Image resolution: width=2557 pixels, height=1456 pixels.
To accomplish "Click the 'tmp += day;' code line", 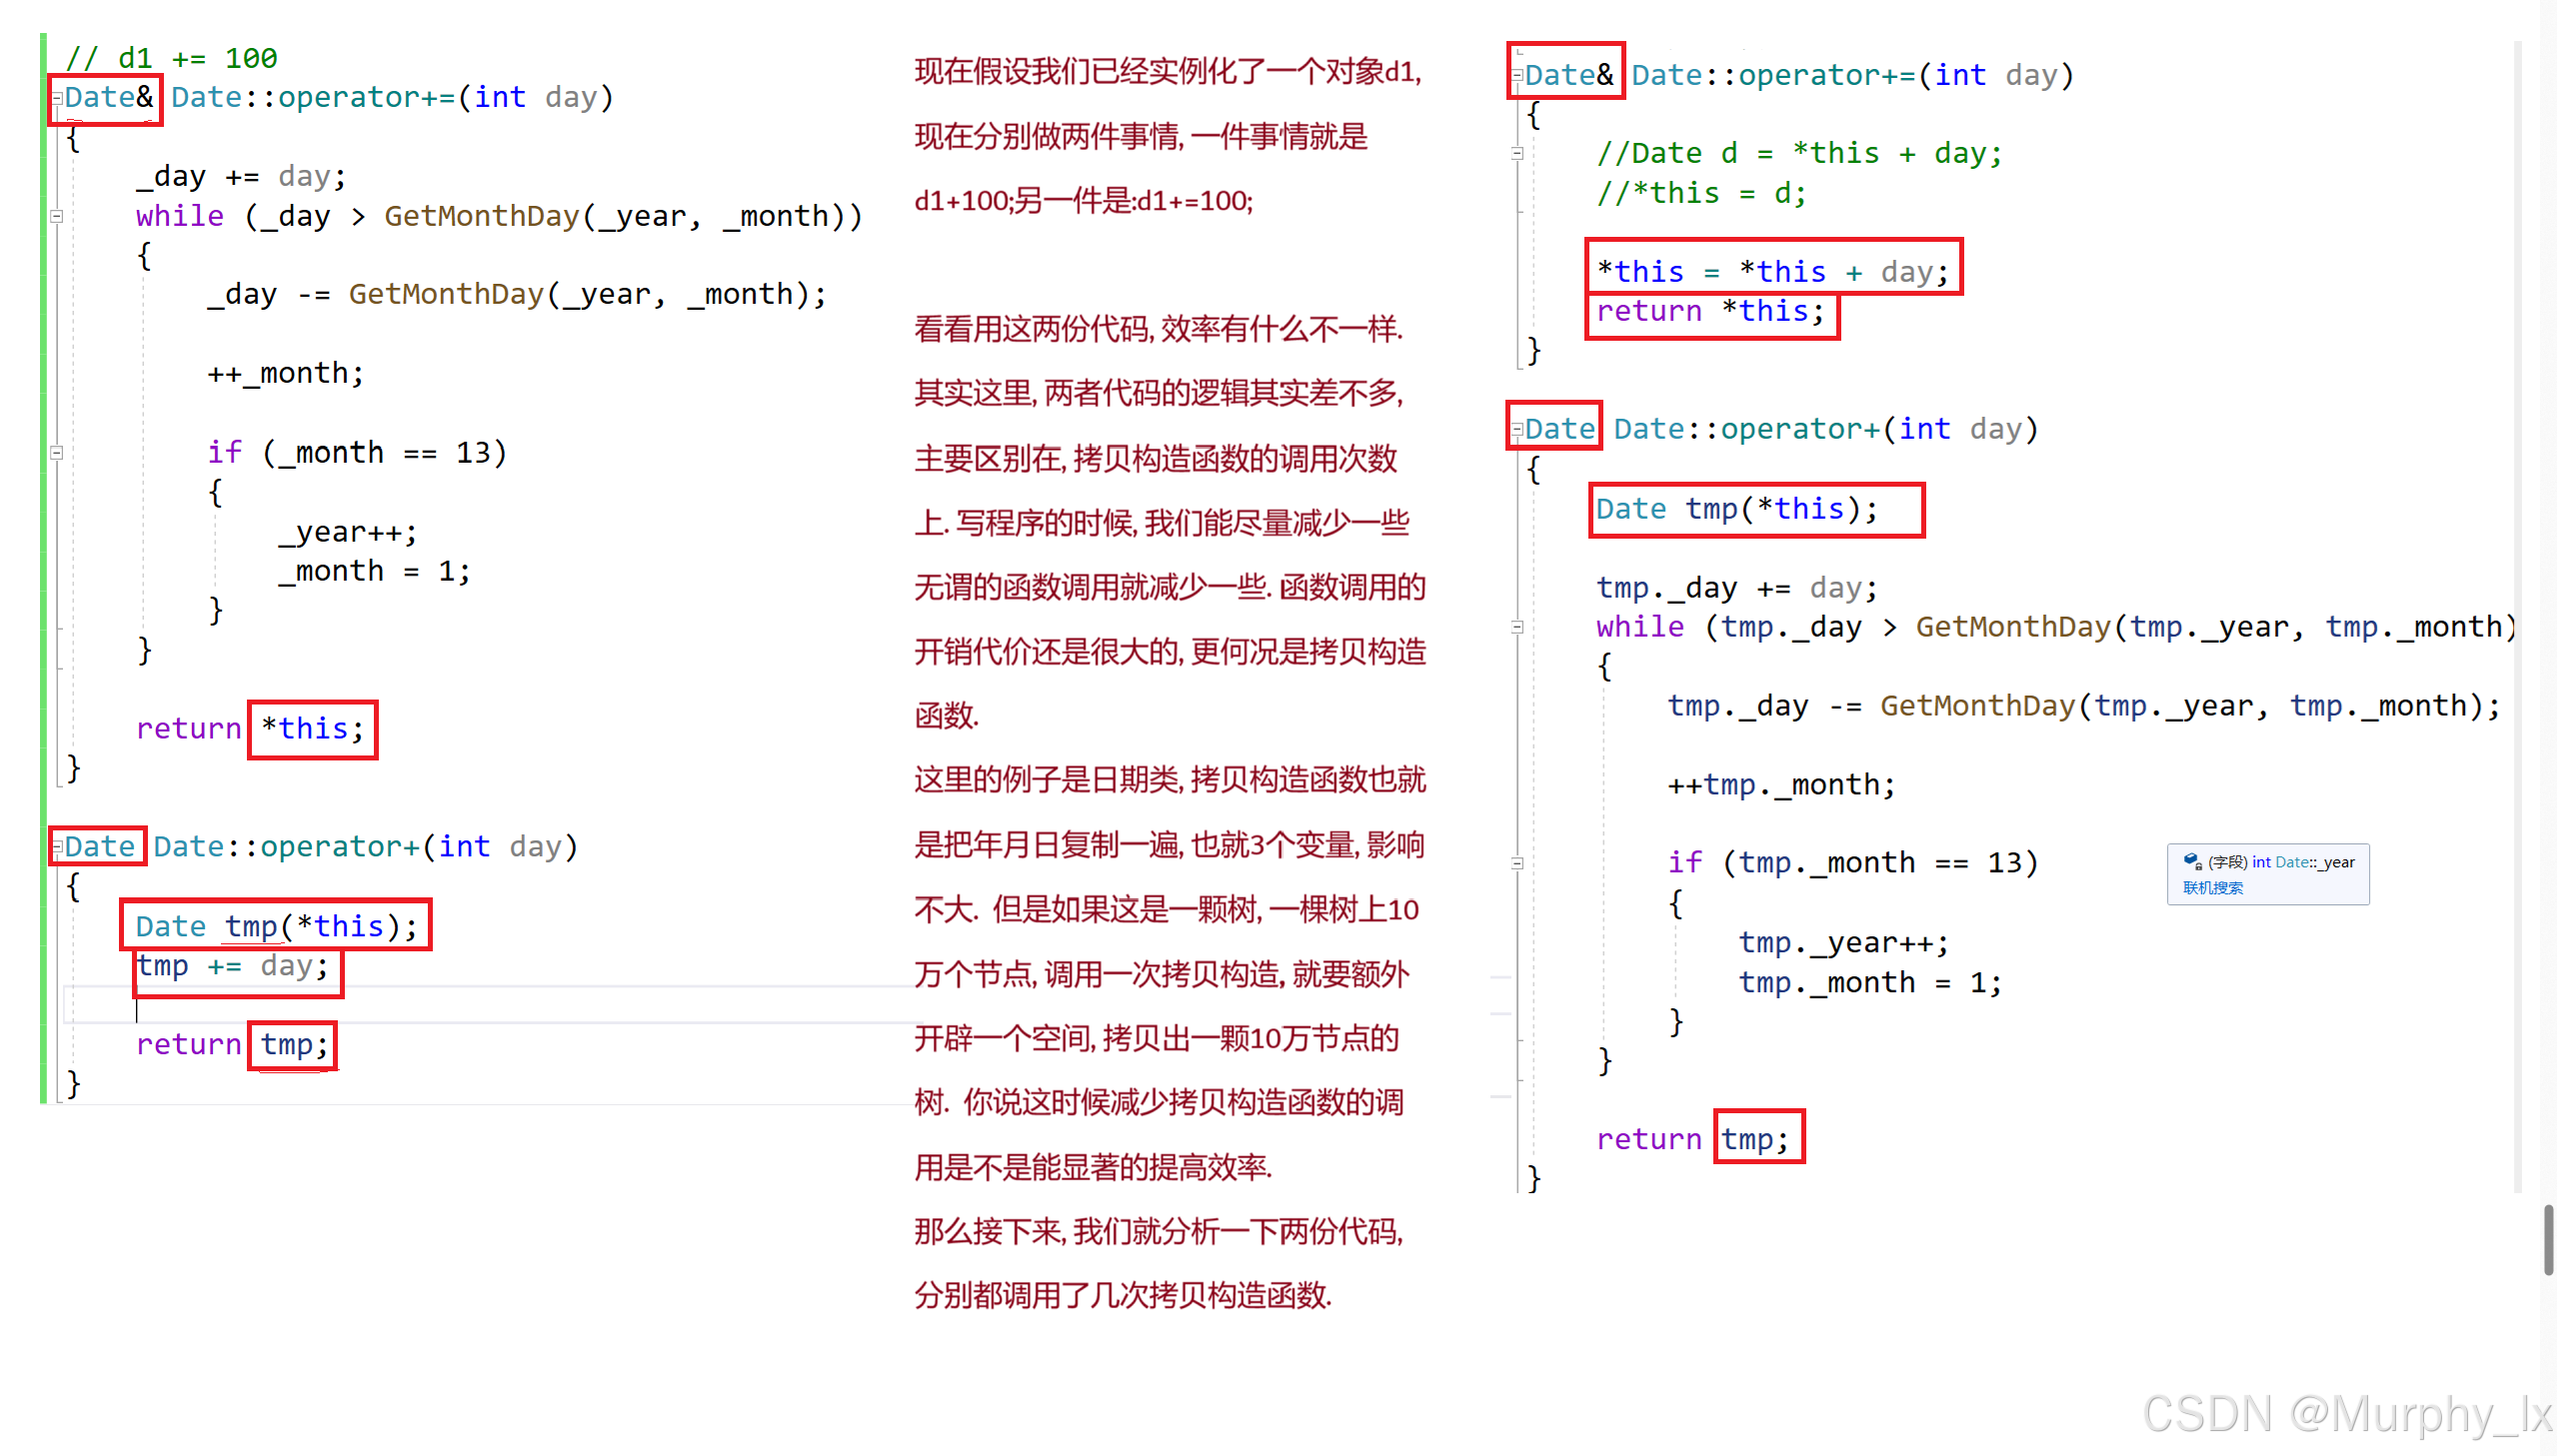I will coord(232,966).
